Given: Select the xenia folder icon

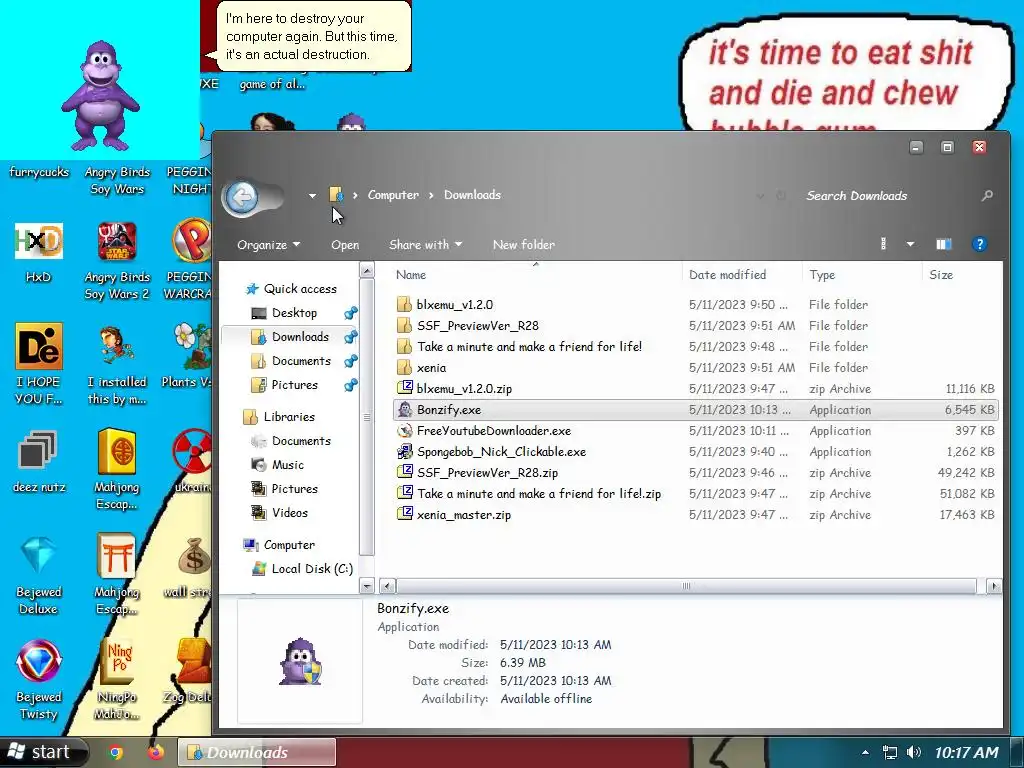Looking at the screenshot, I should pos(405,367).
